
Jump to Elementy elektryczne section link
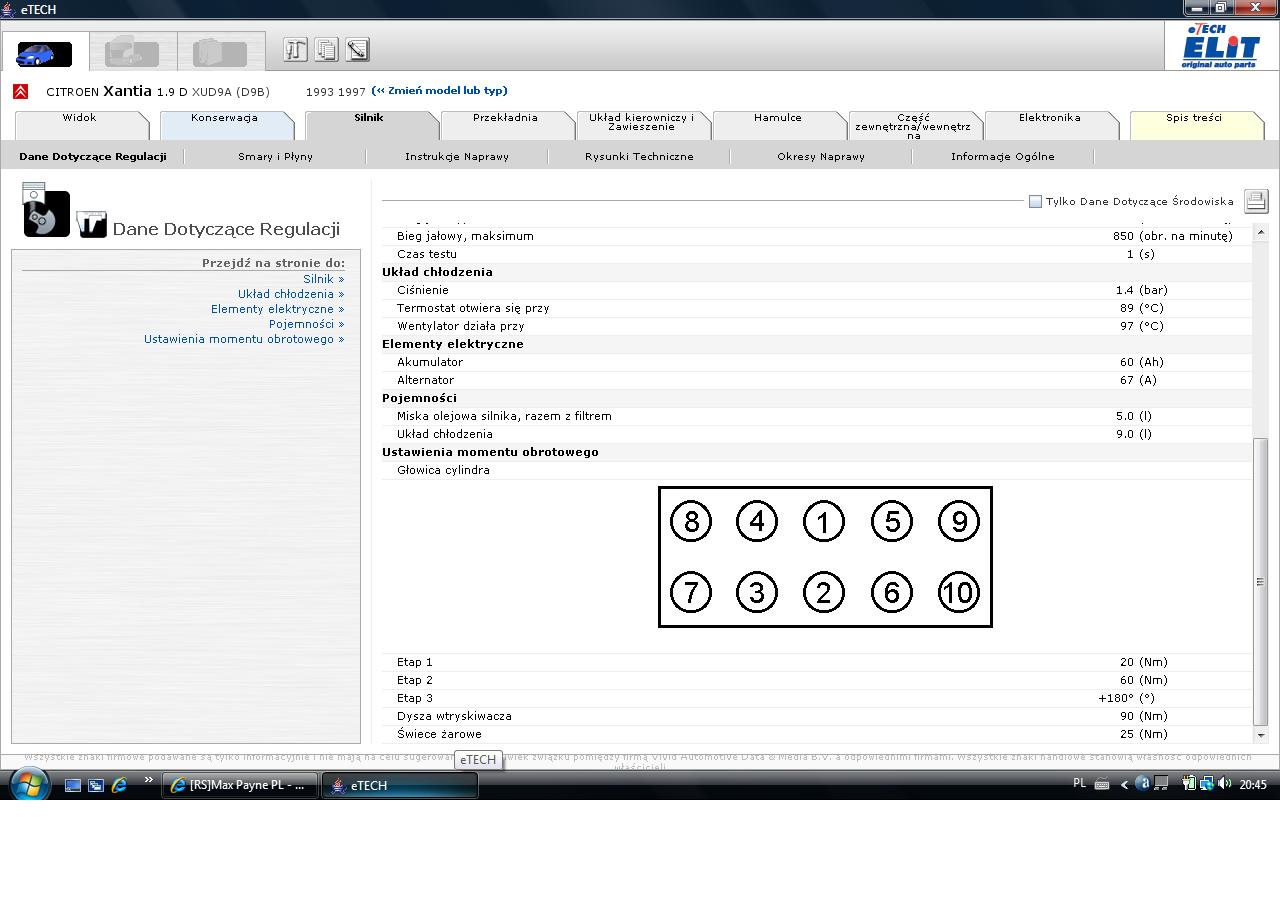[278, 309]
